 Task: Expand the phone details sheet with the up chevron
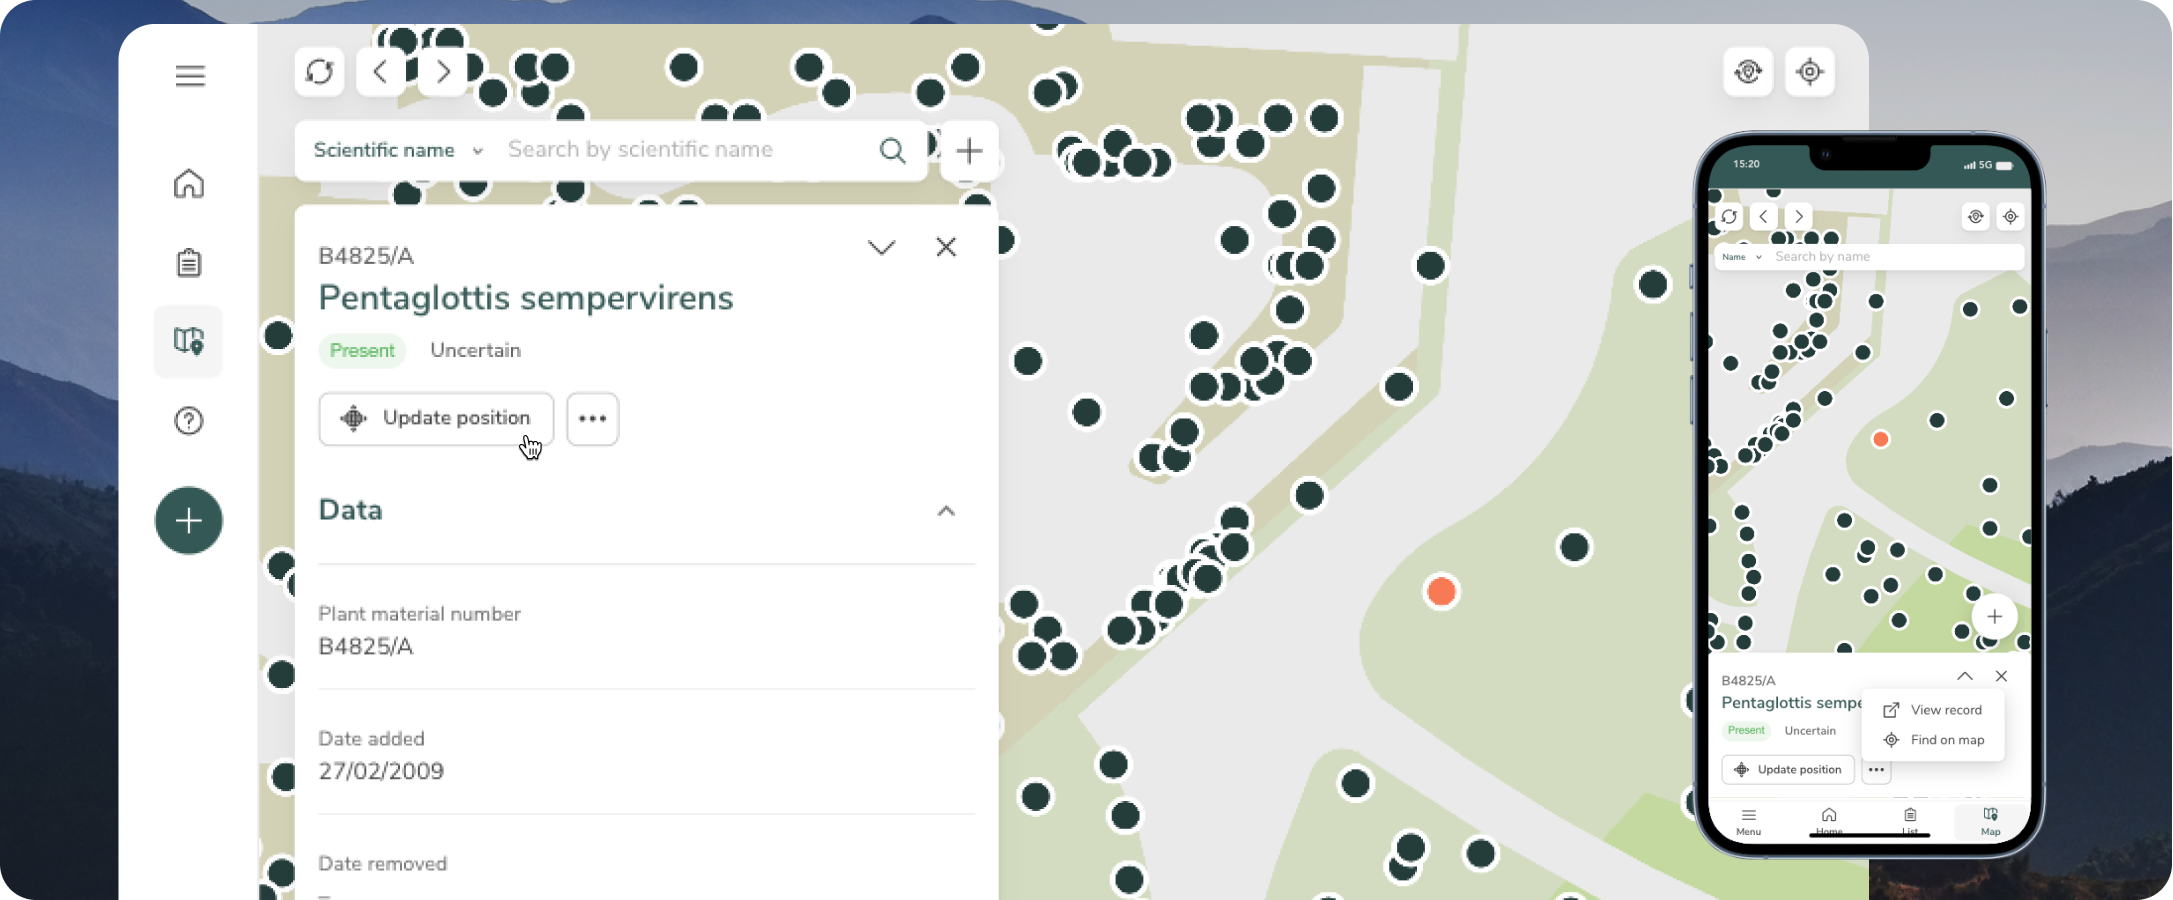(x=1965, y=677)
